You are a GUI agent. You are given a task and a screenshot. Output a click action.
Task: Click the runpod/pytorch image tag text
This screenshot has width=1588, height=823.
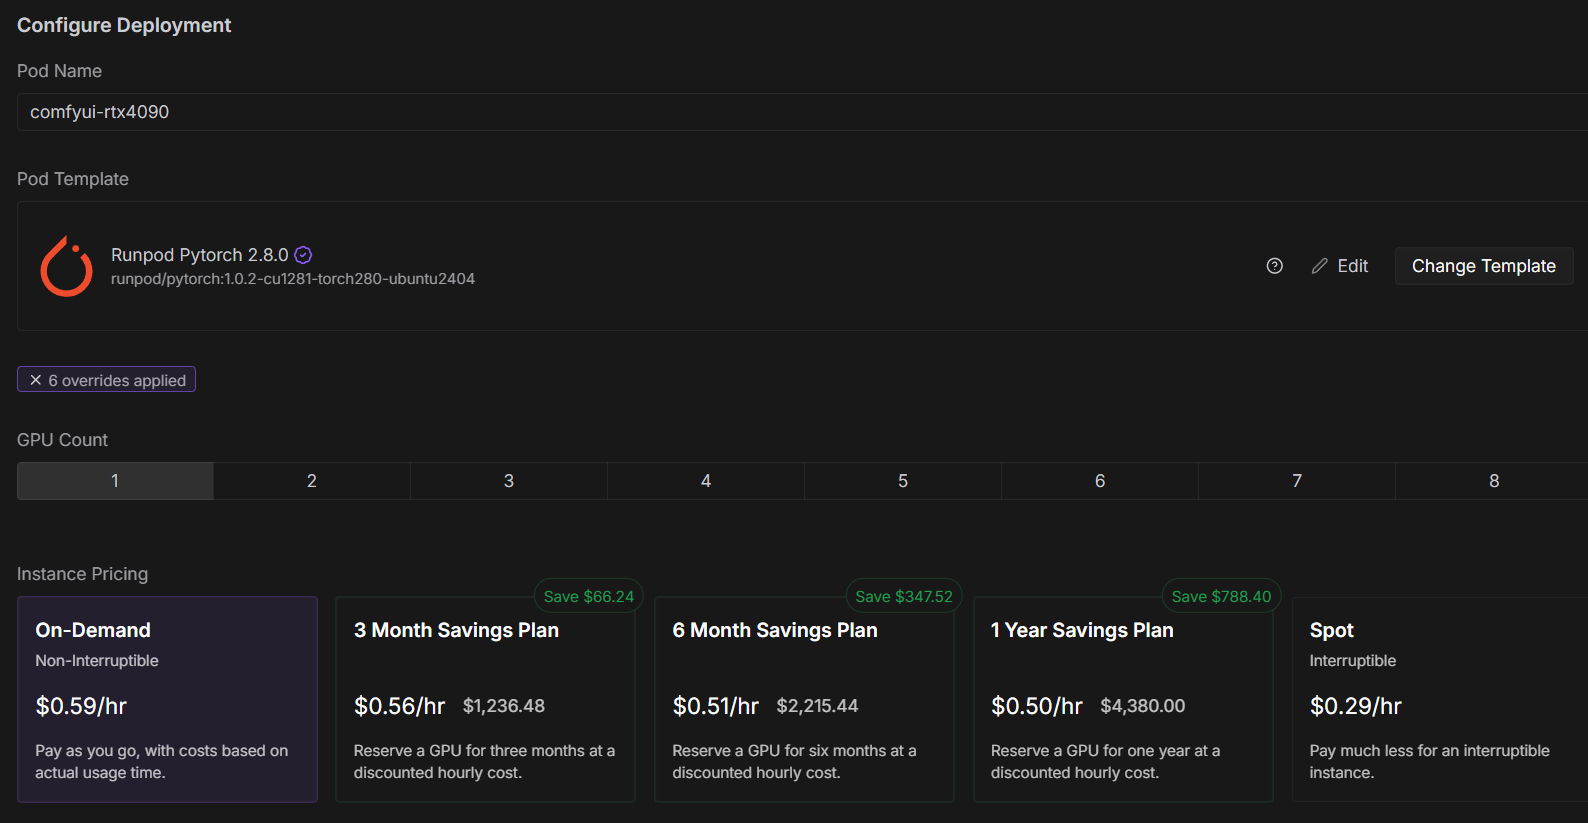[293, 279]
